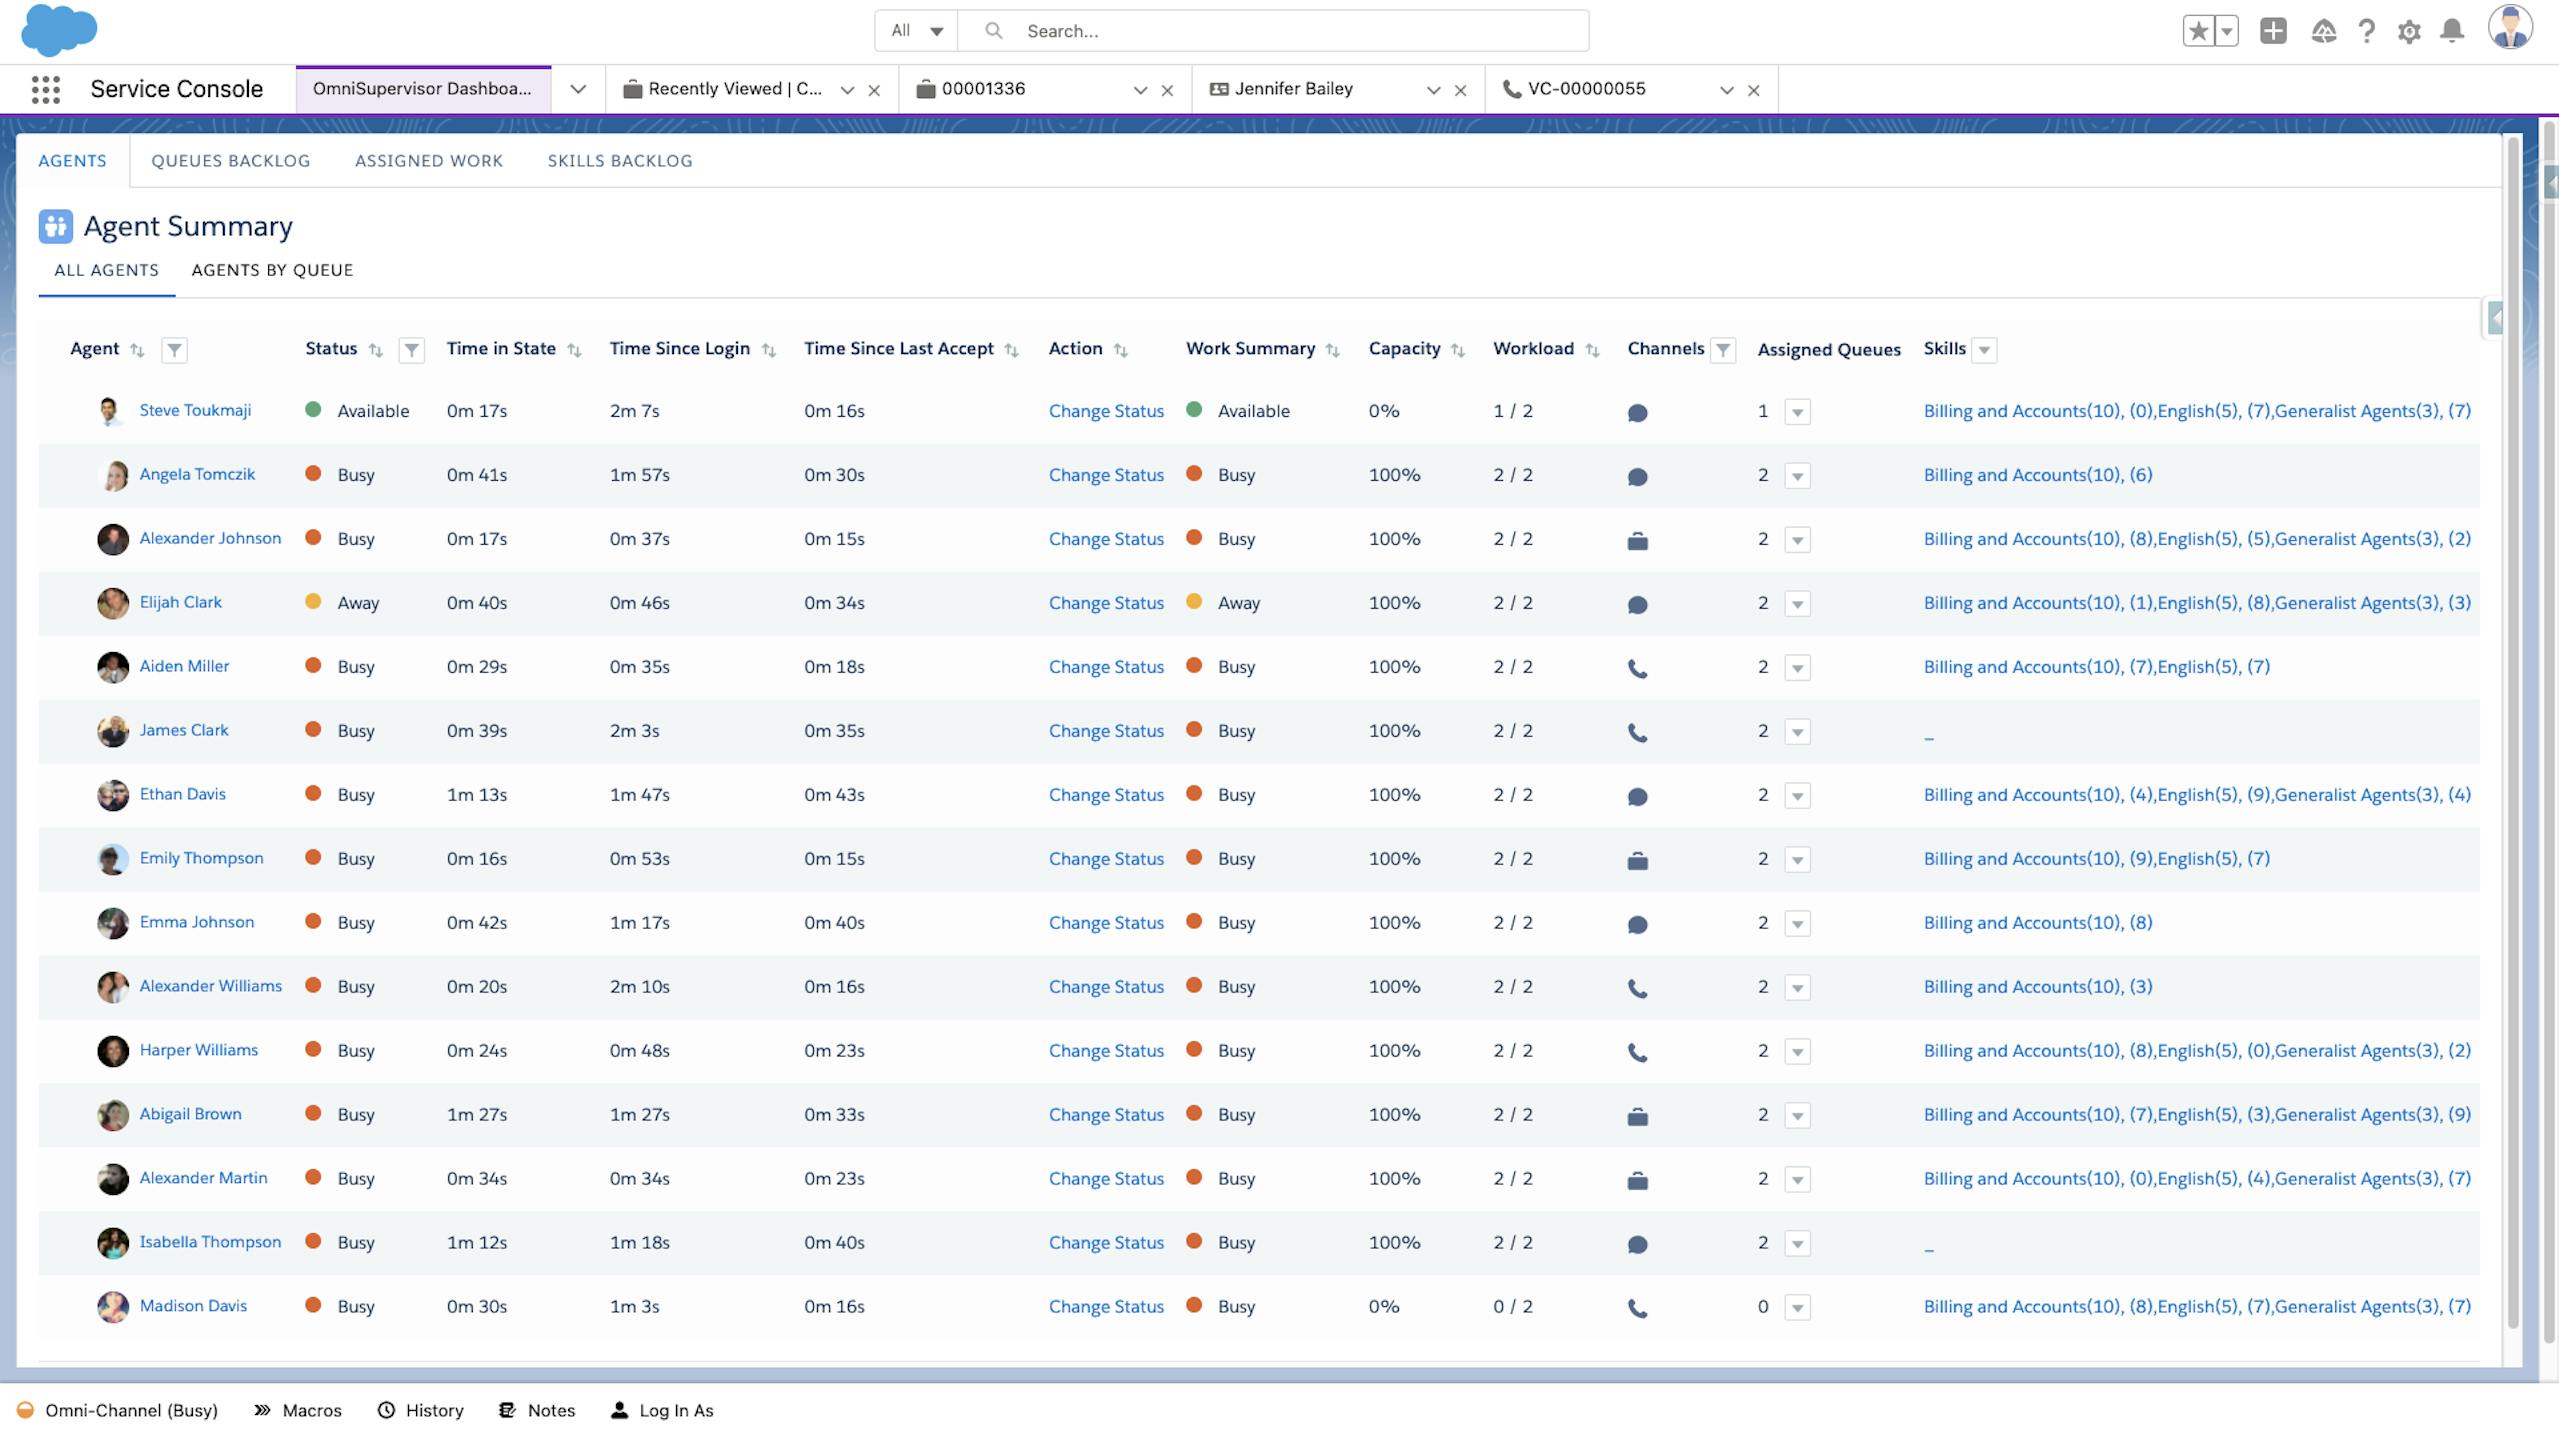
Task: Open the Setup gear icon
Action: [2409, 32]
